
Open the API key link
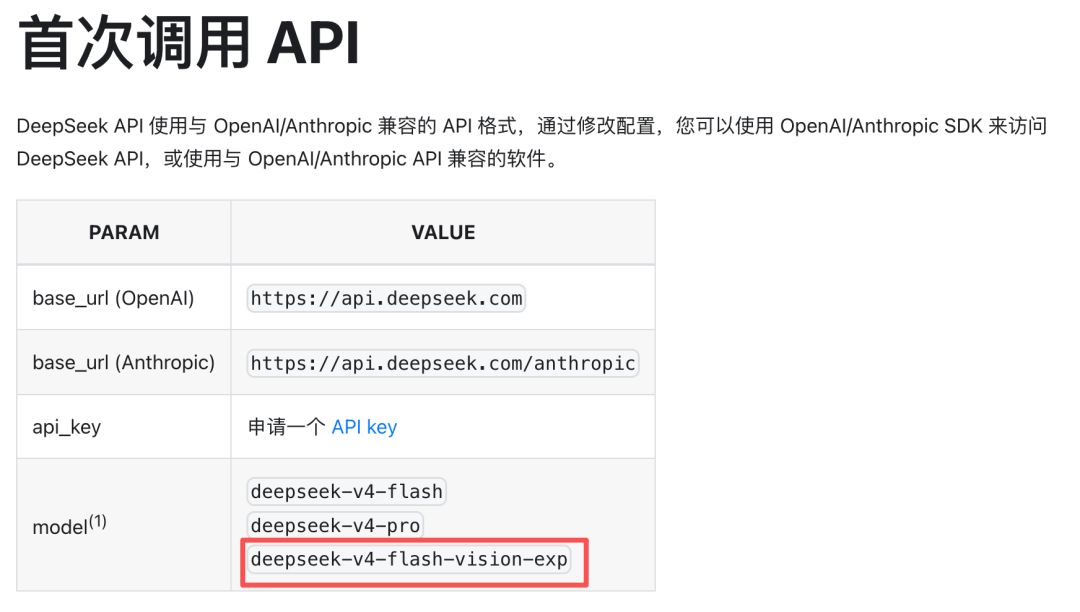[364, 428]
